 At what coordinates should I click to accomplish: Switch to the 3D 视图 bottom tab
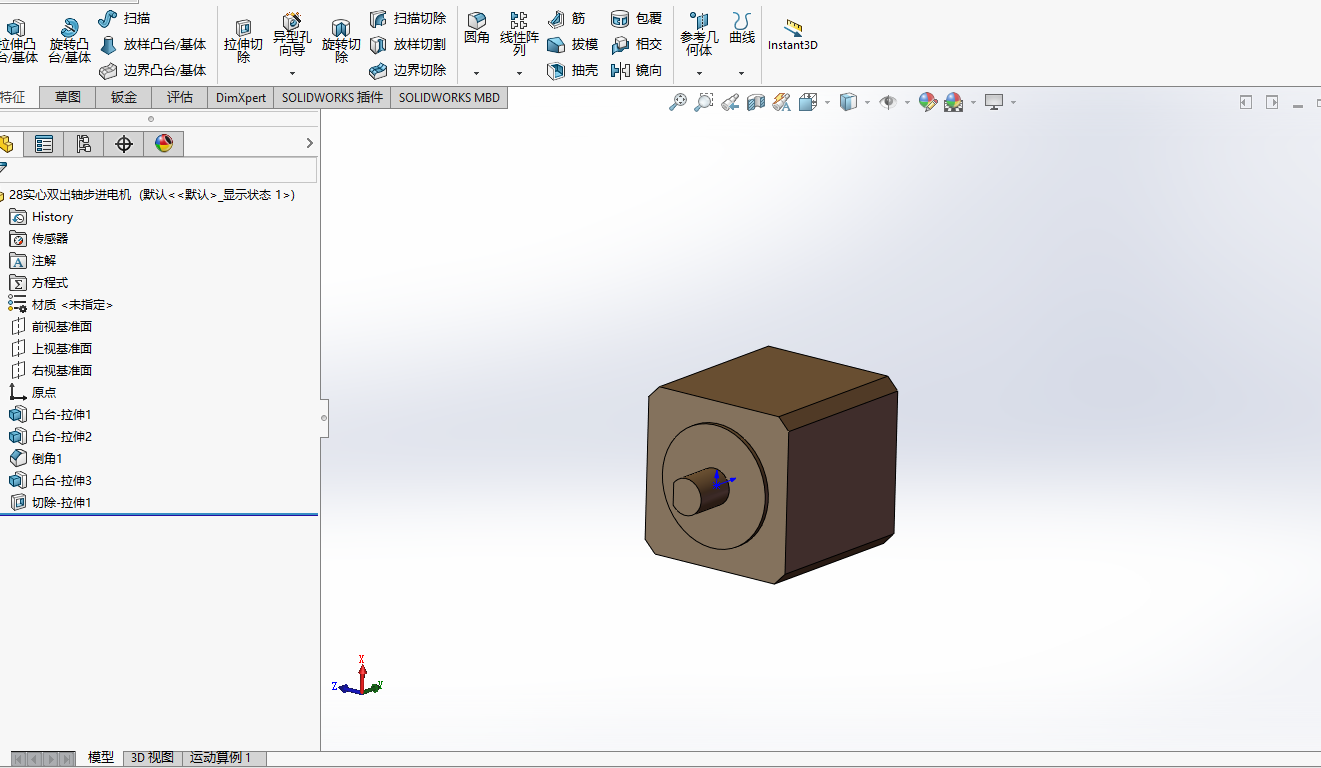point(153,758)
